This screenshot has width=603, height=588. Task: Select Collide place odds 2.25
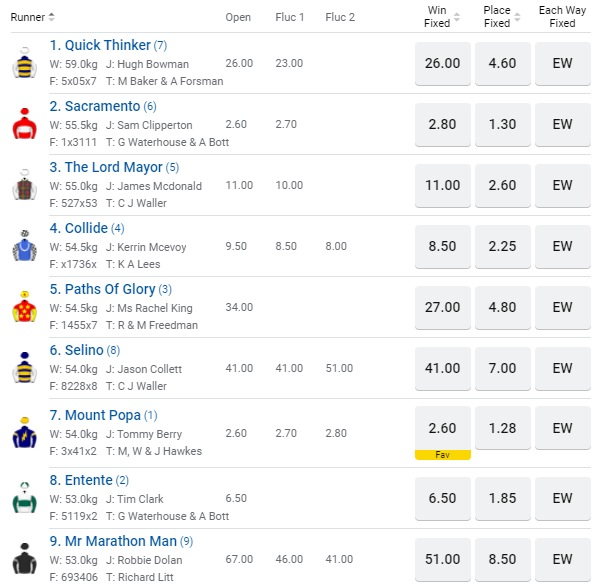[x=502, y=247]
